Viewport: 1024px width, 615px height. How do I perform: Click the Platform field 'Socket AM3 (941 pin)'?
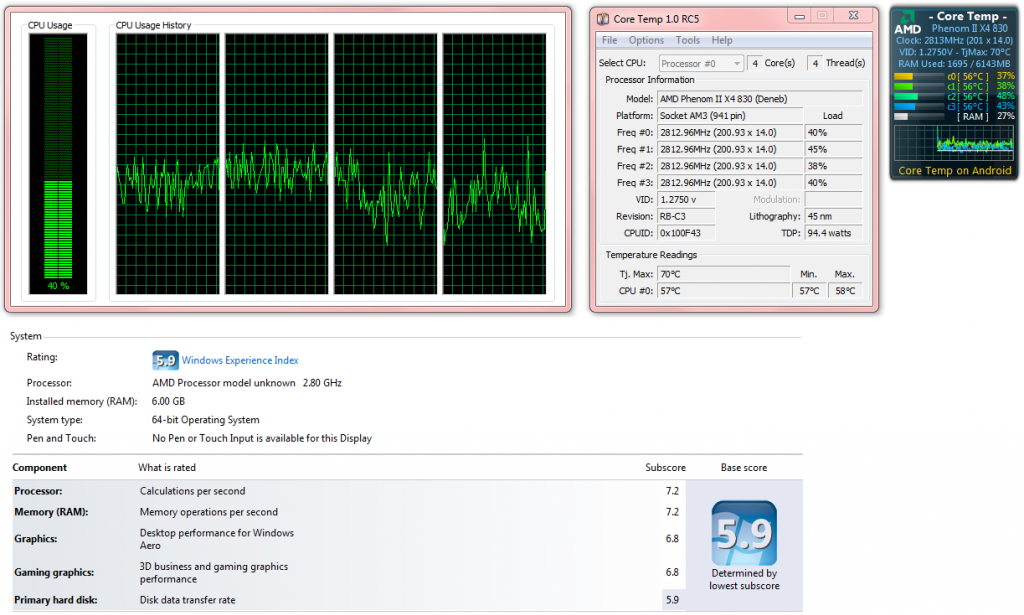pyautogui.click(x=729, y=116)
